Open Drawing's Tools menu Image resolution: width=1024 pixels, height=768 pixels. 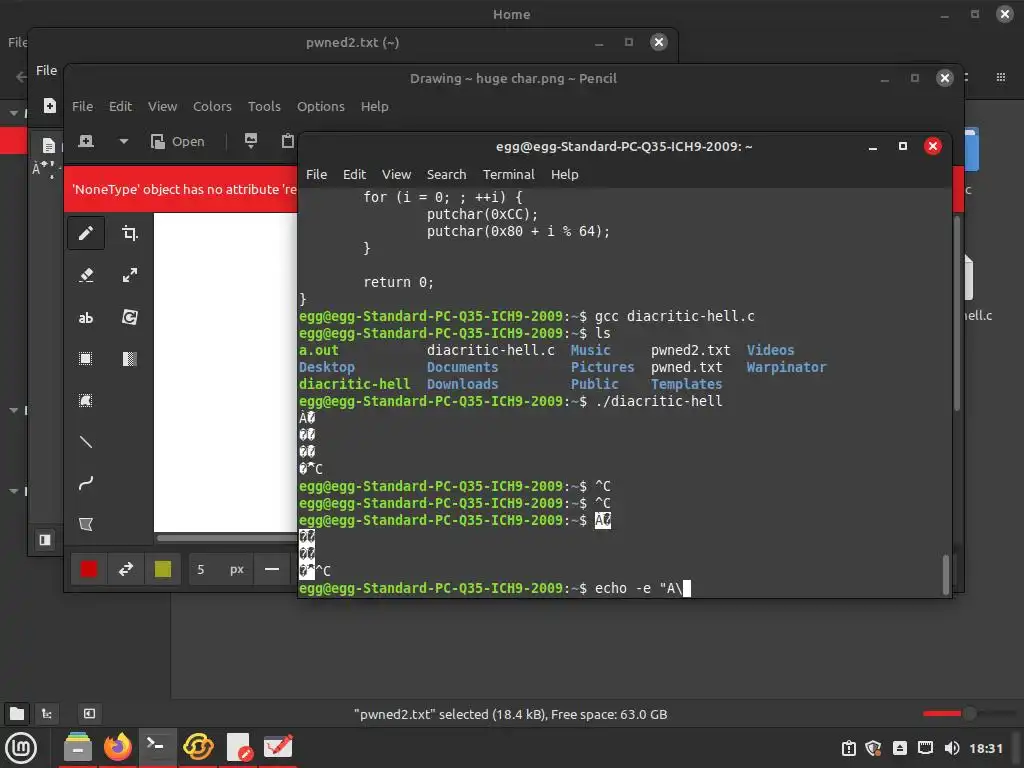click(264, 106)
